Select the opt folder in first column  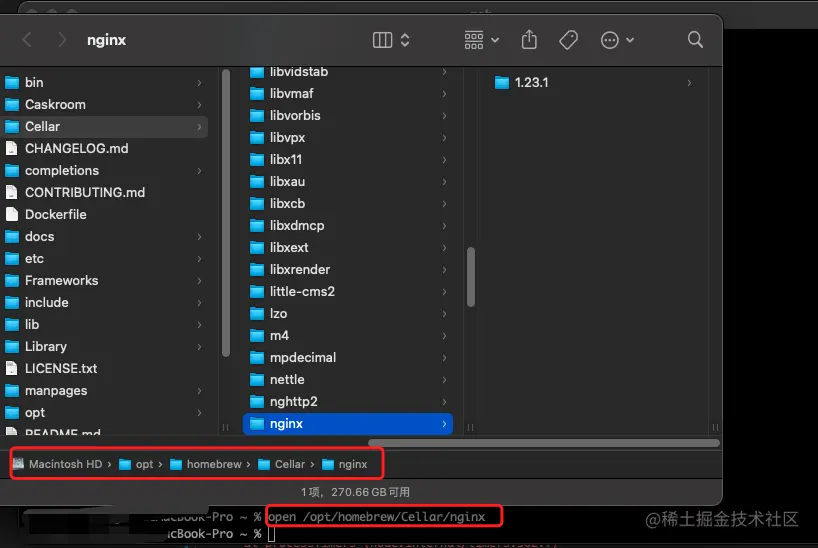[104, 412]
